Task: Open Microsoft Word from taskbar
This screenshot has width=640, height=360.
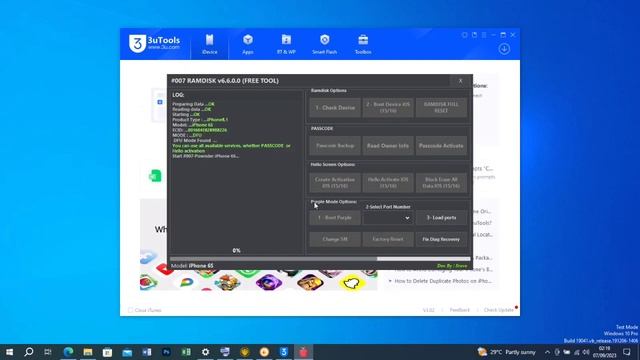Action: (147, 352)
